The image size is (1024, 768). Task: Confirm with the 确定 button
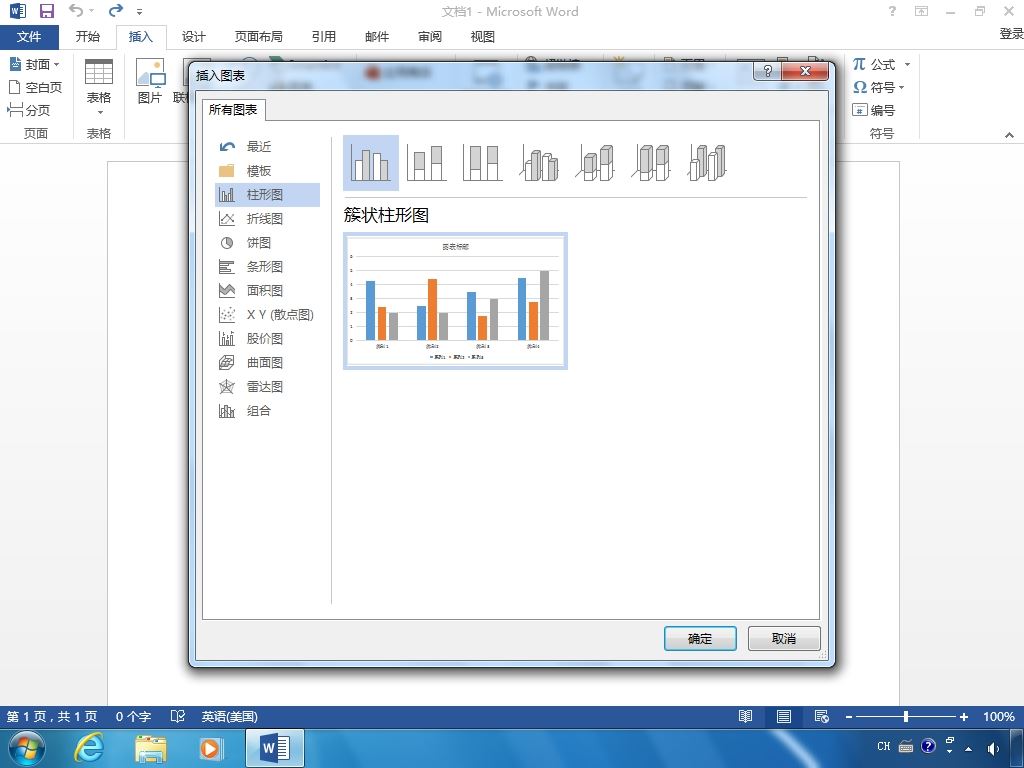(700, 639)
